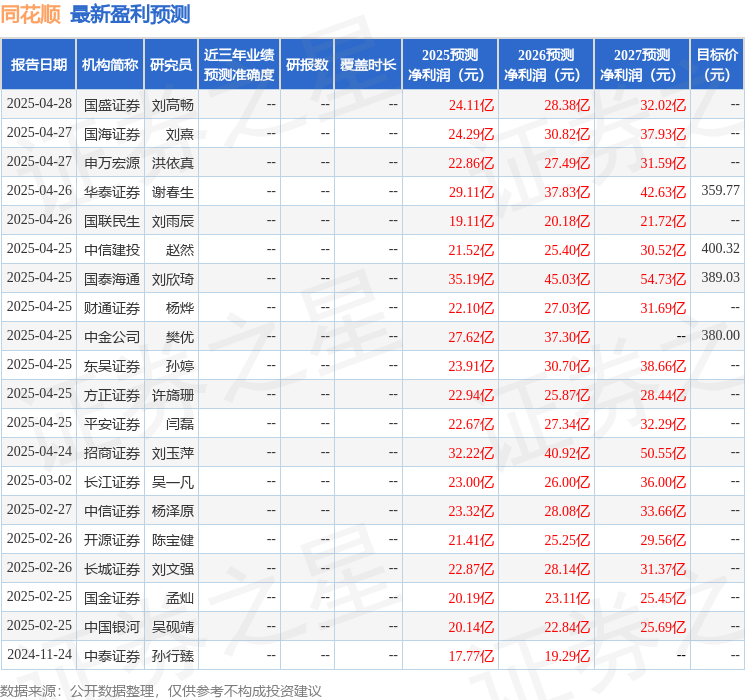Click target price 359.77
Screen dimensions: 745x700
[x=720, y=191]
